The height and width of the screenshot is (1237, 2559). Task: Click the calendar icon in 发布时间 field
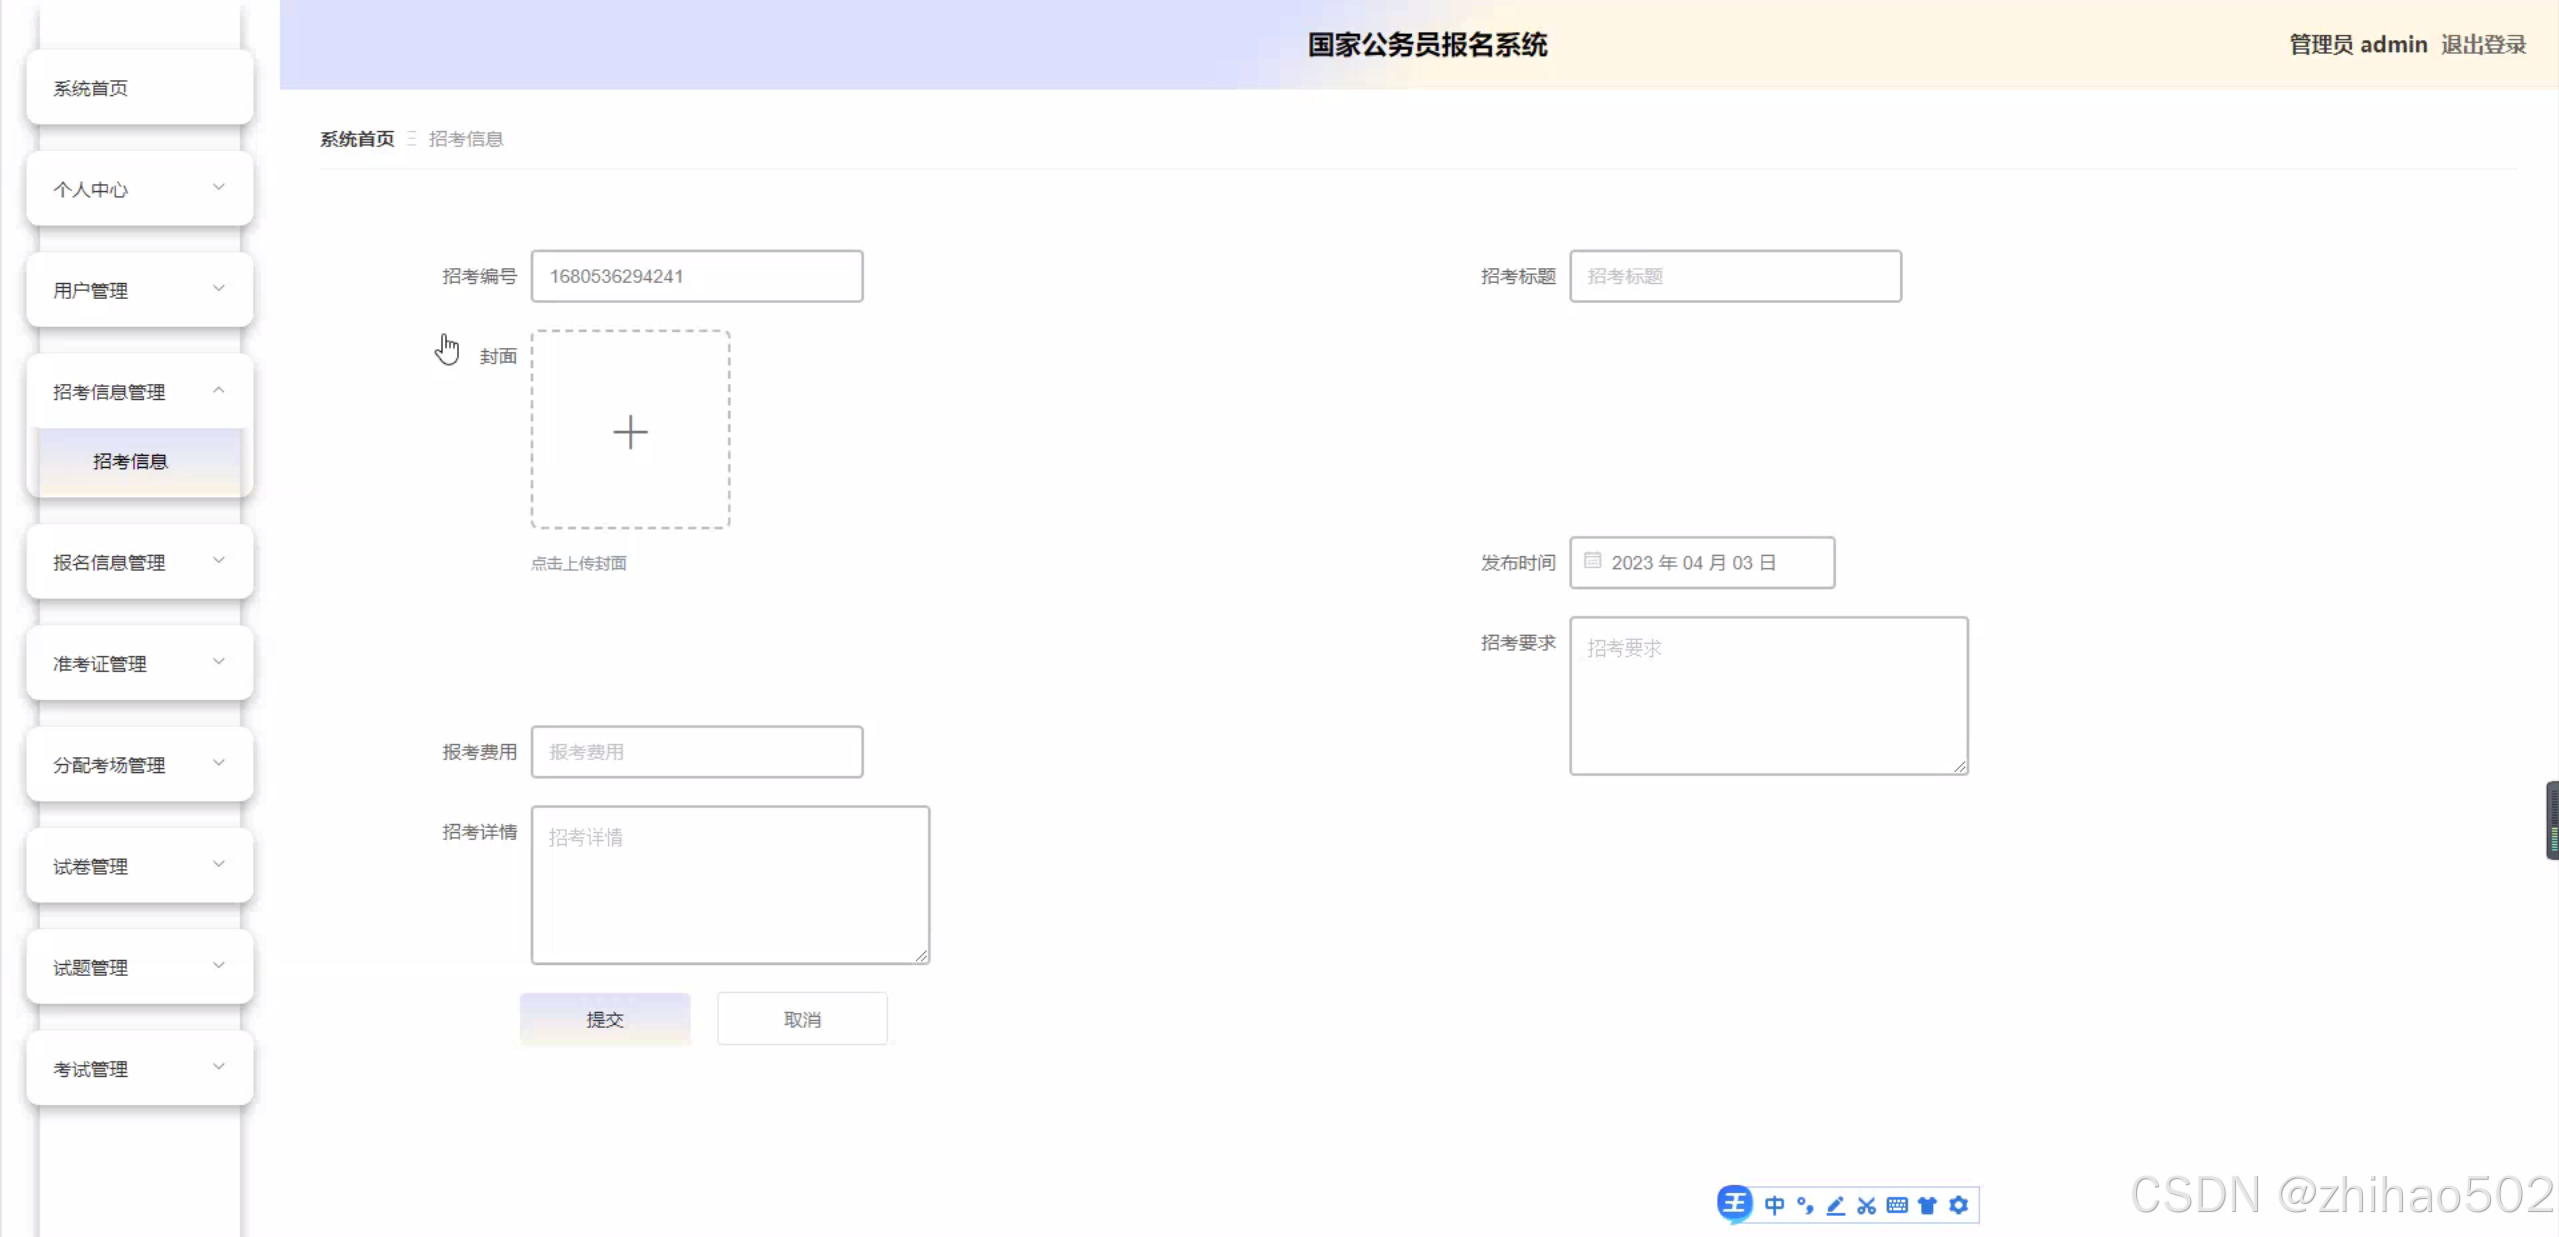[x=1592, y=561]
